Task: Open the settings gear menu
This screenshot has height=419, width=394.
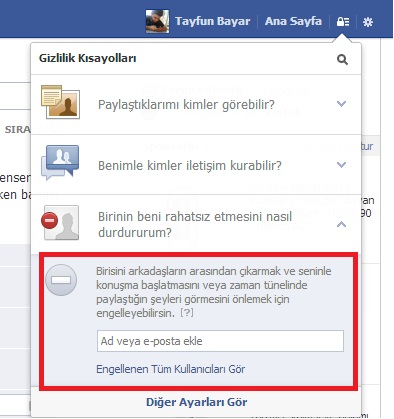Action: point(368,22)
